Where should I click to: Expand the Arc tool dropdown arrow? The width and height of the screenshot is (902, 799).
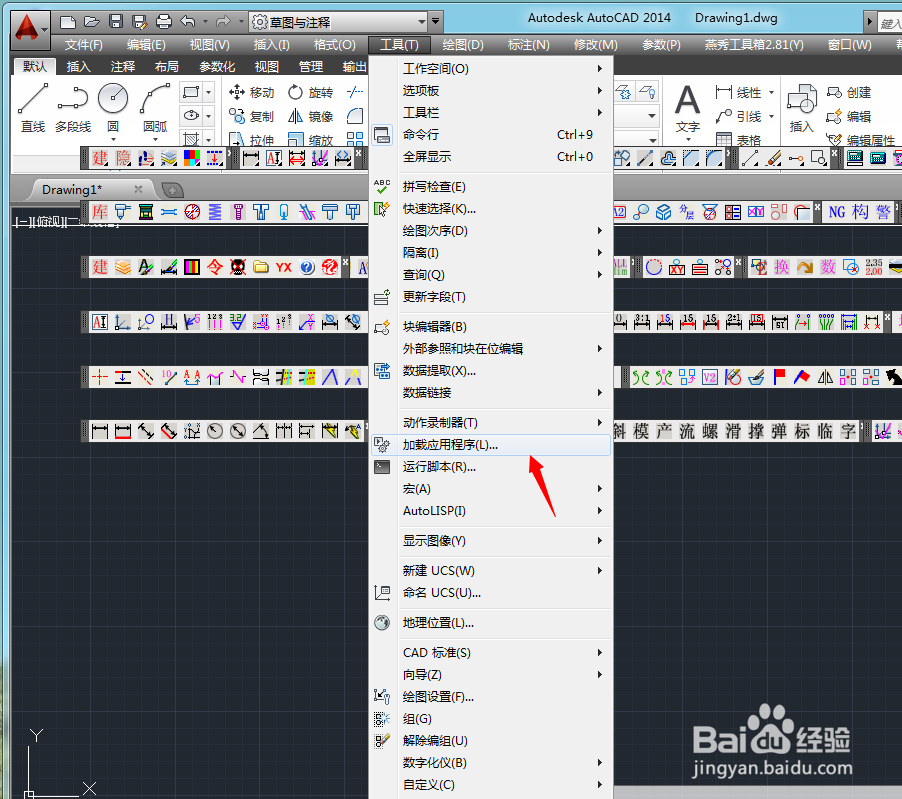(x=155, y=140)
